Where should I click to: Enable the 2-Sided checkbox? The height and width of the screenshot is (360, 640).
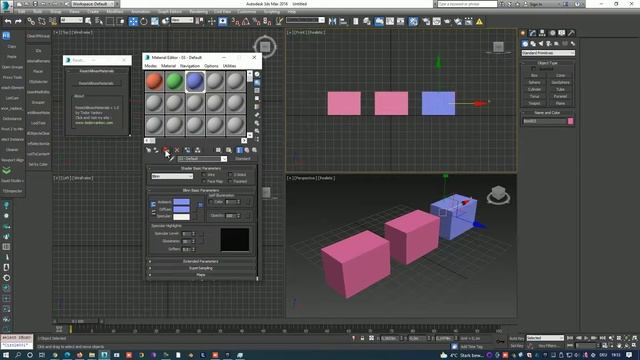(230, 175)
